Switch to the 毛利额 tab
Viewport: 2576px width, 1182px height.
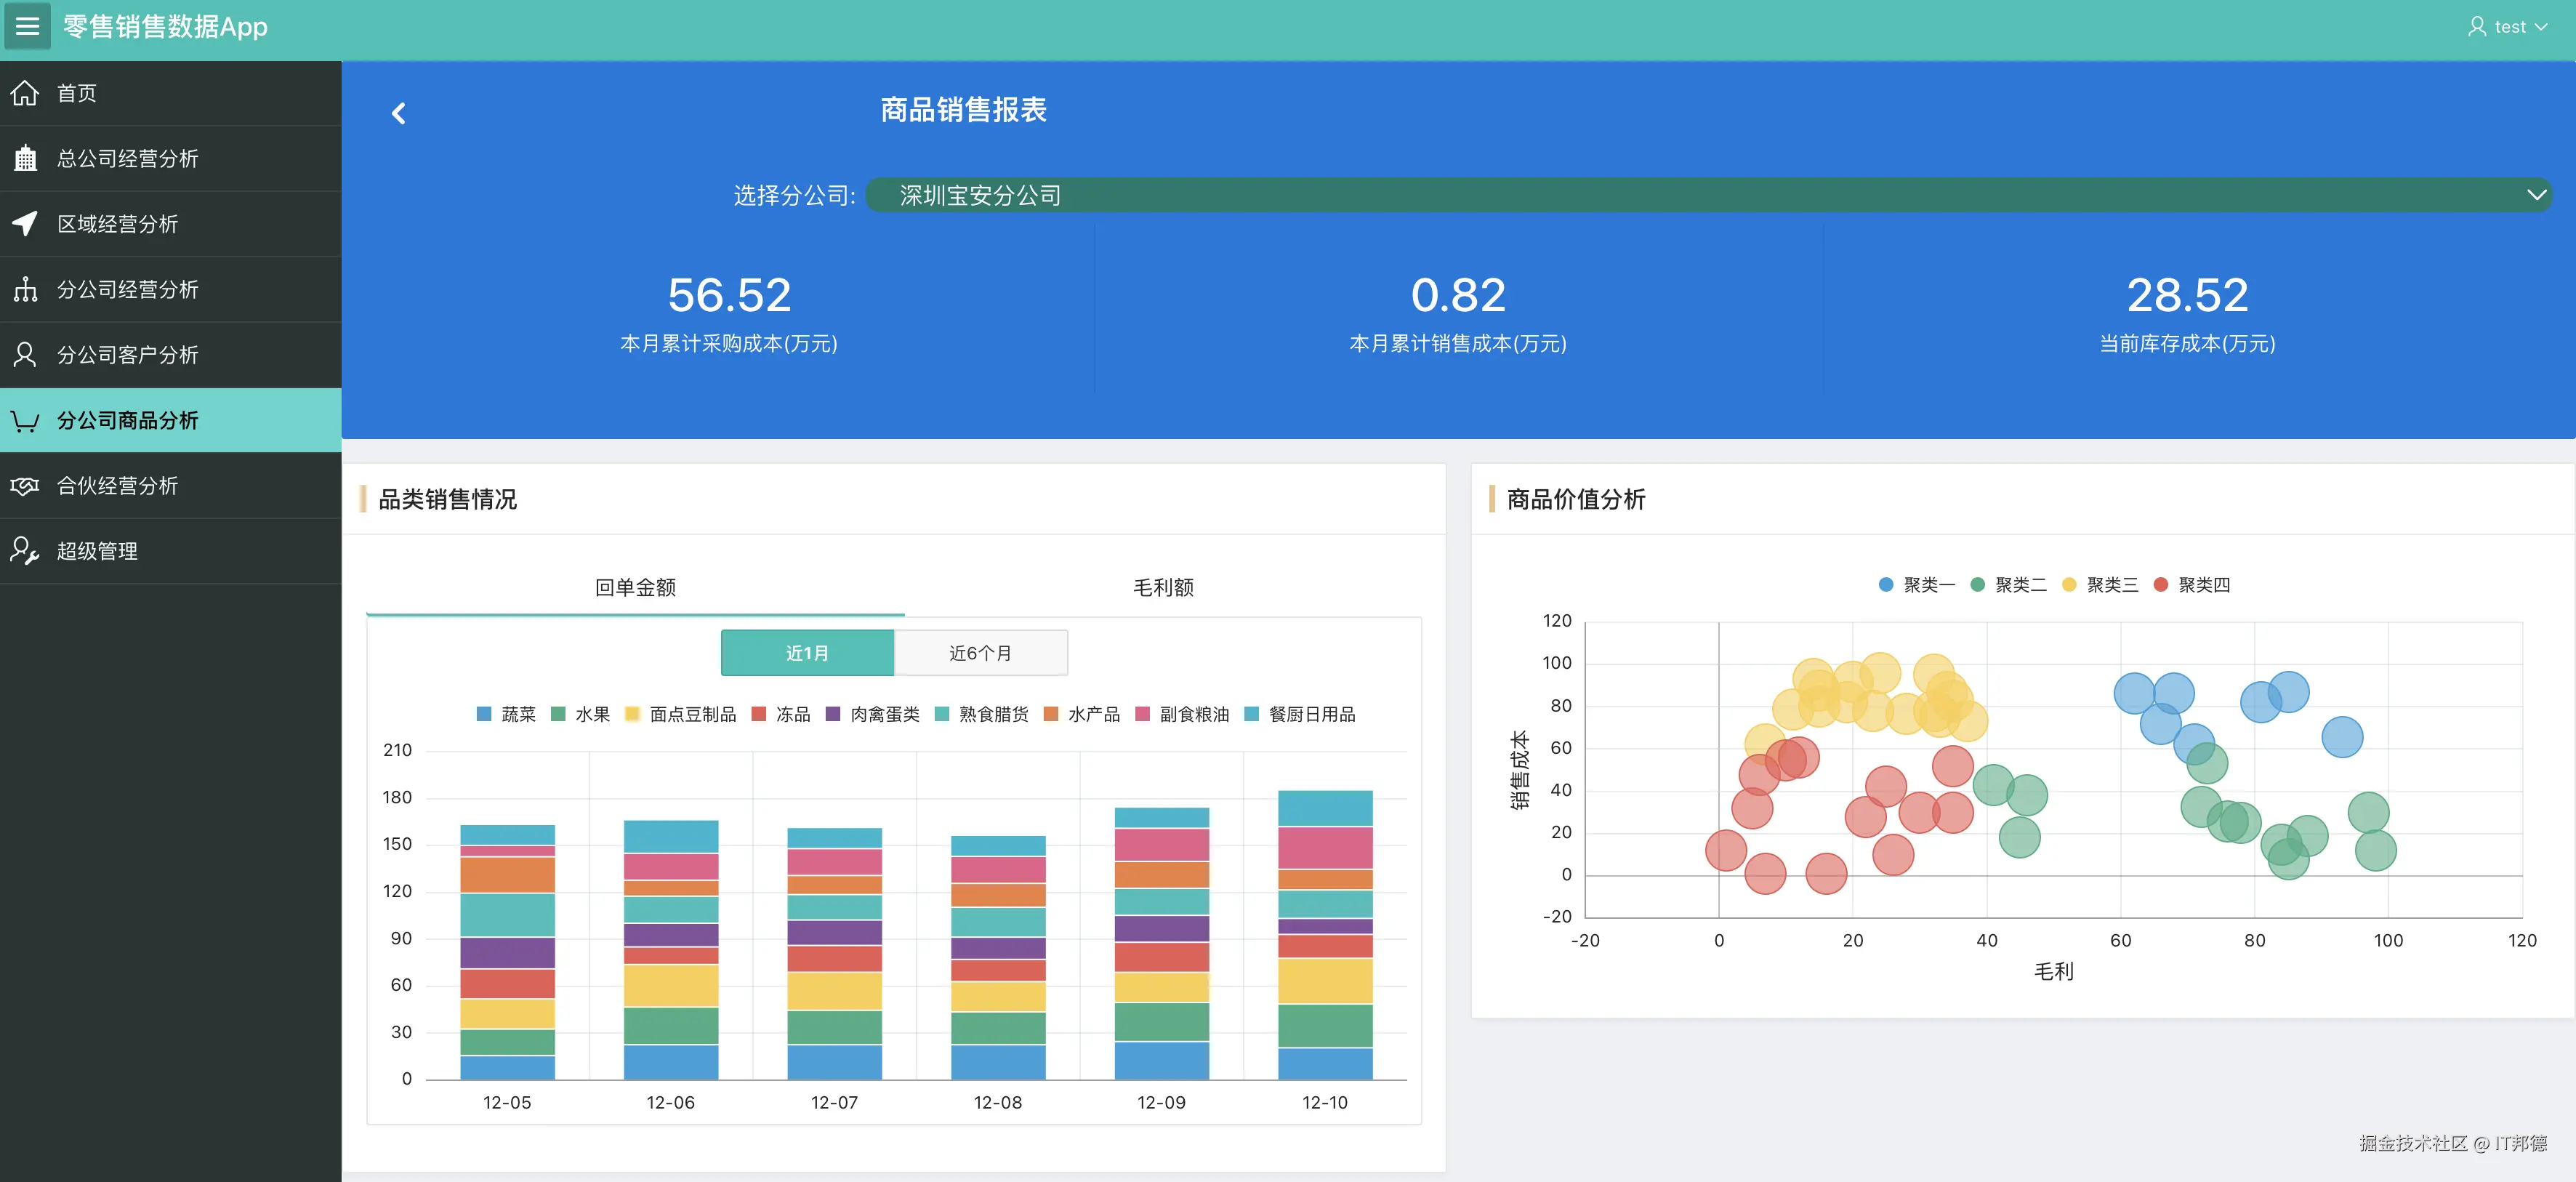(1162, 587)
